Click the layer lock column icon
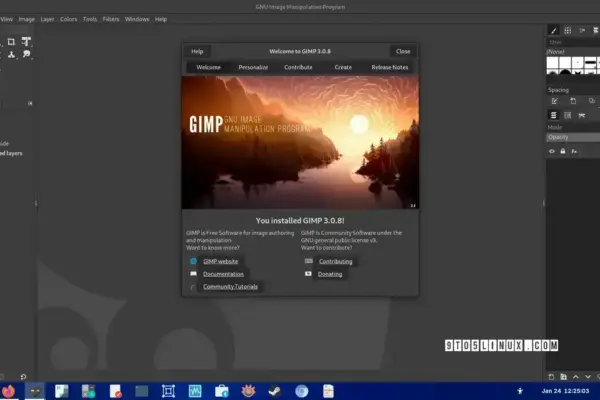This screenshot has height=400, width=600. point(563,151)
